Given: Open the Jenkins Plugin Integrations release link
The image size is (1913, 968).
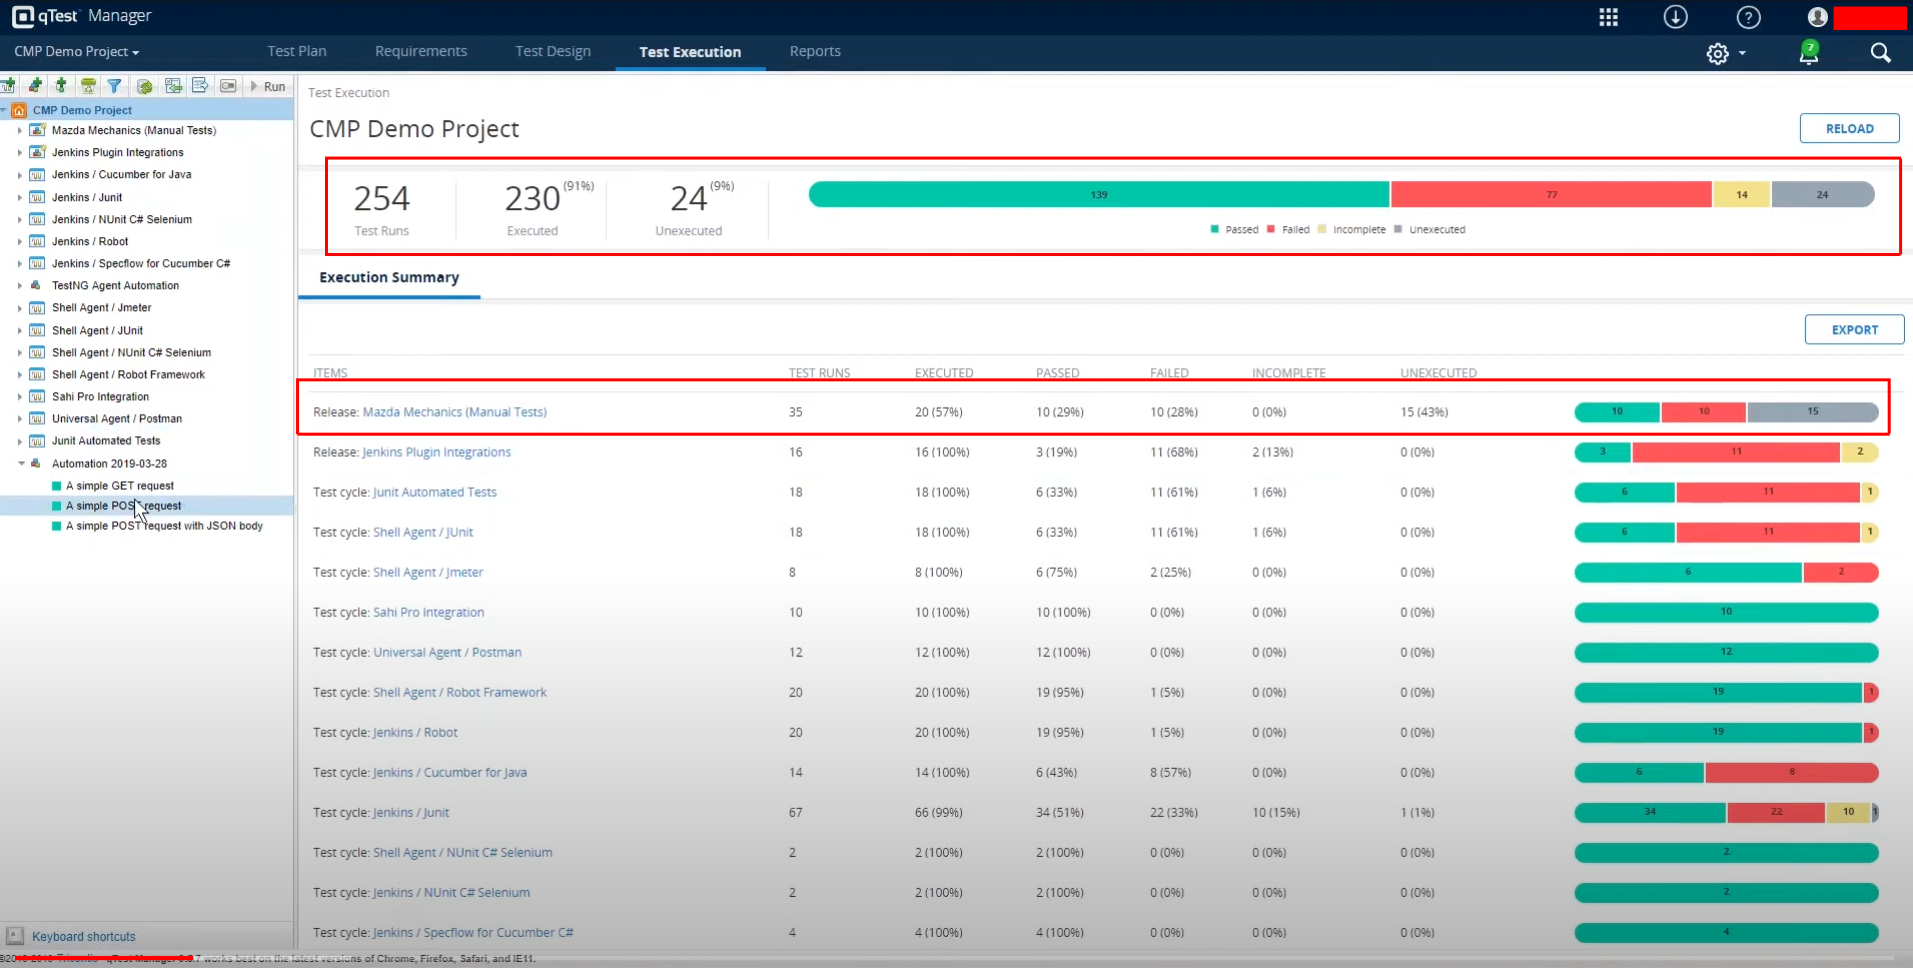Looking at the screenshot, I should (x=436, y=452).
